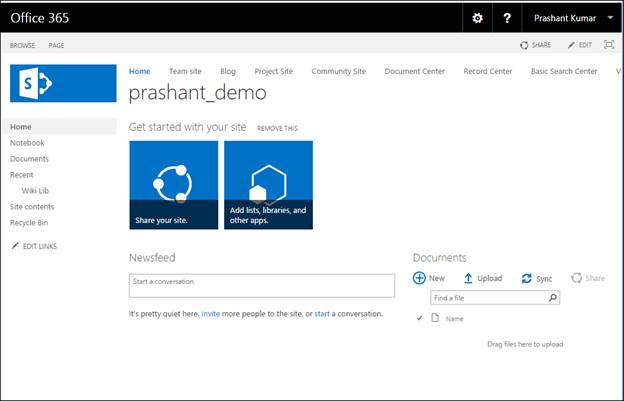Click the New document plus icon

(x=419, y=278)
